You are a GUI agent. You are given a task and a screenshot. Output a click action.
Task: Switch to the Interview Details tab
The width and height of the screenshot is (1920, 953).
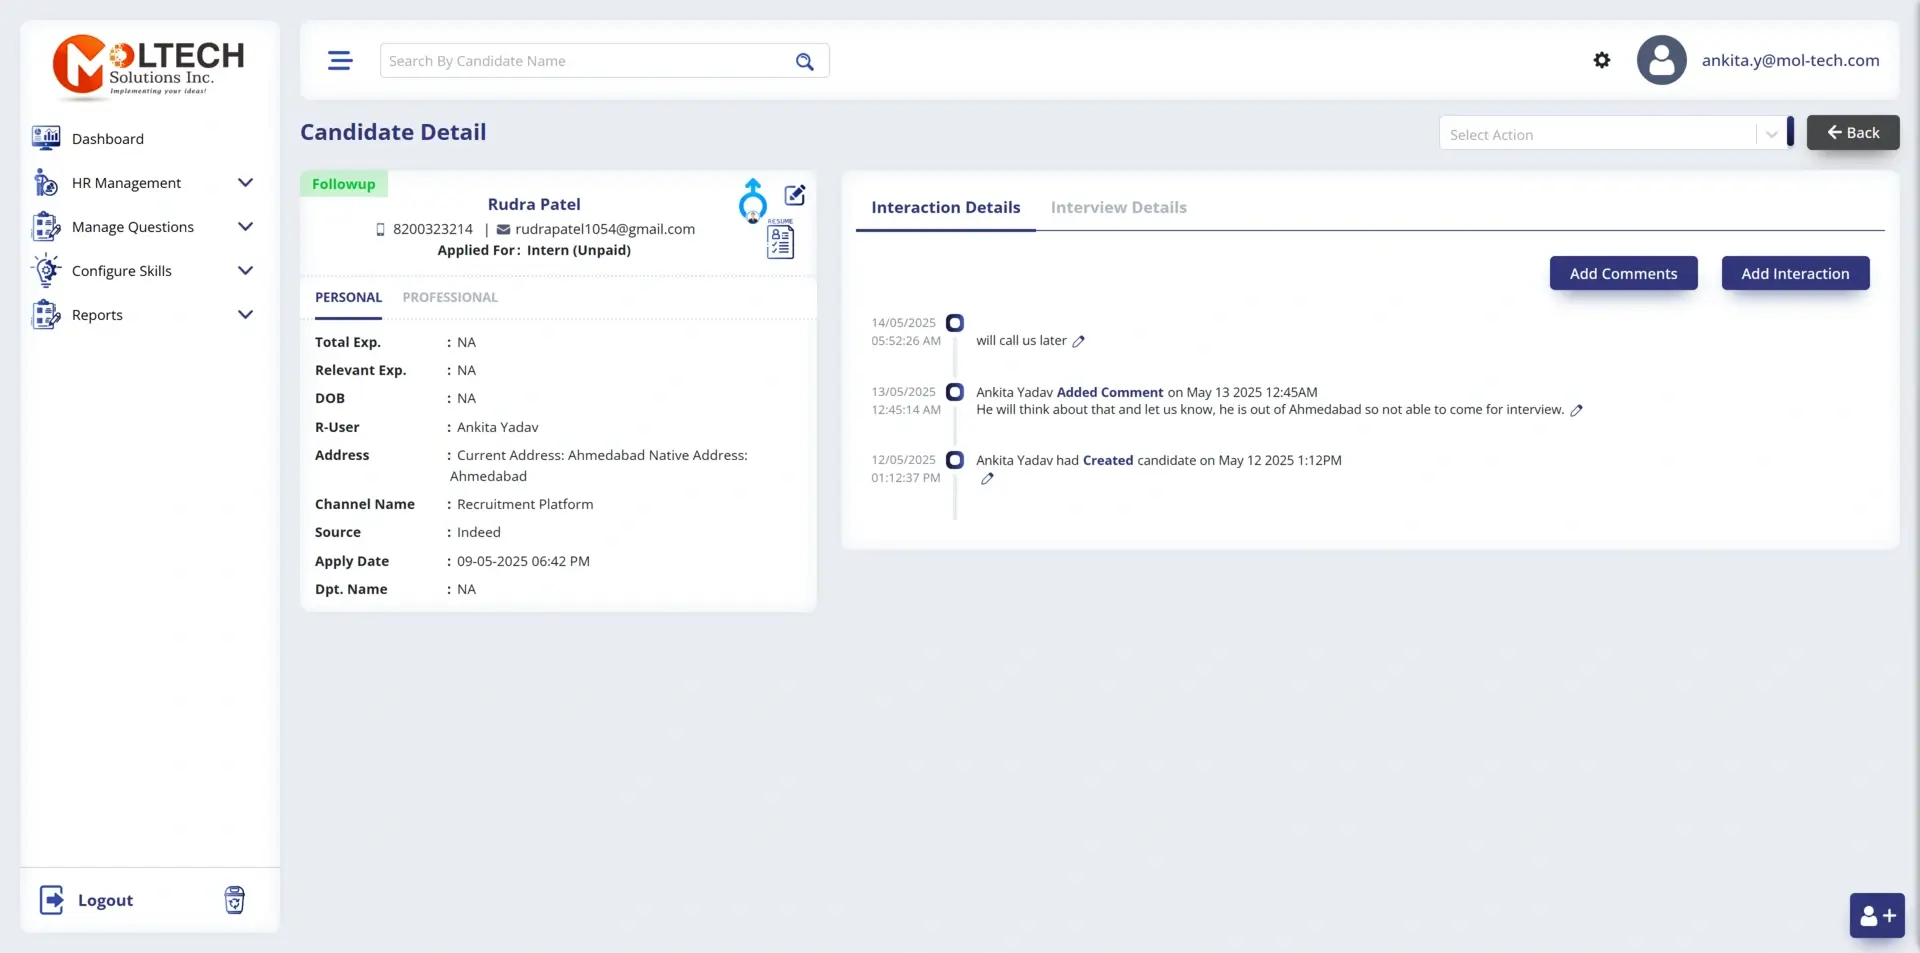click(1118, 207)
